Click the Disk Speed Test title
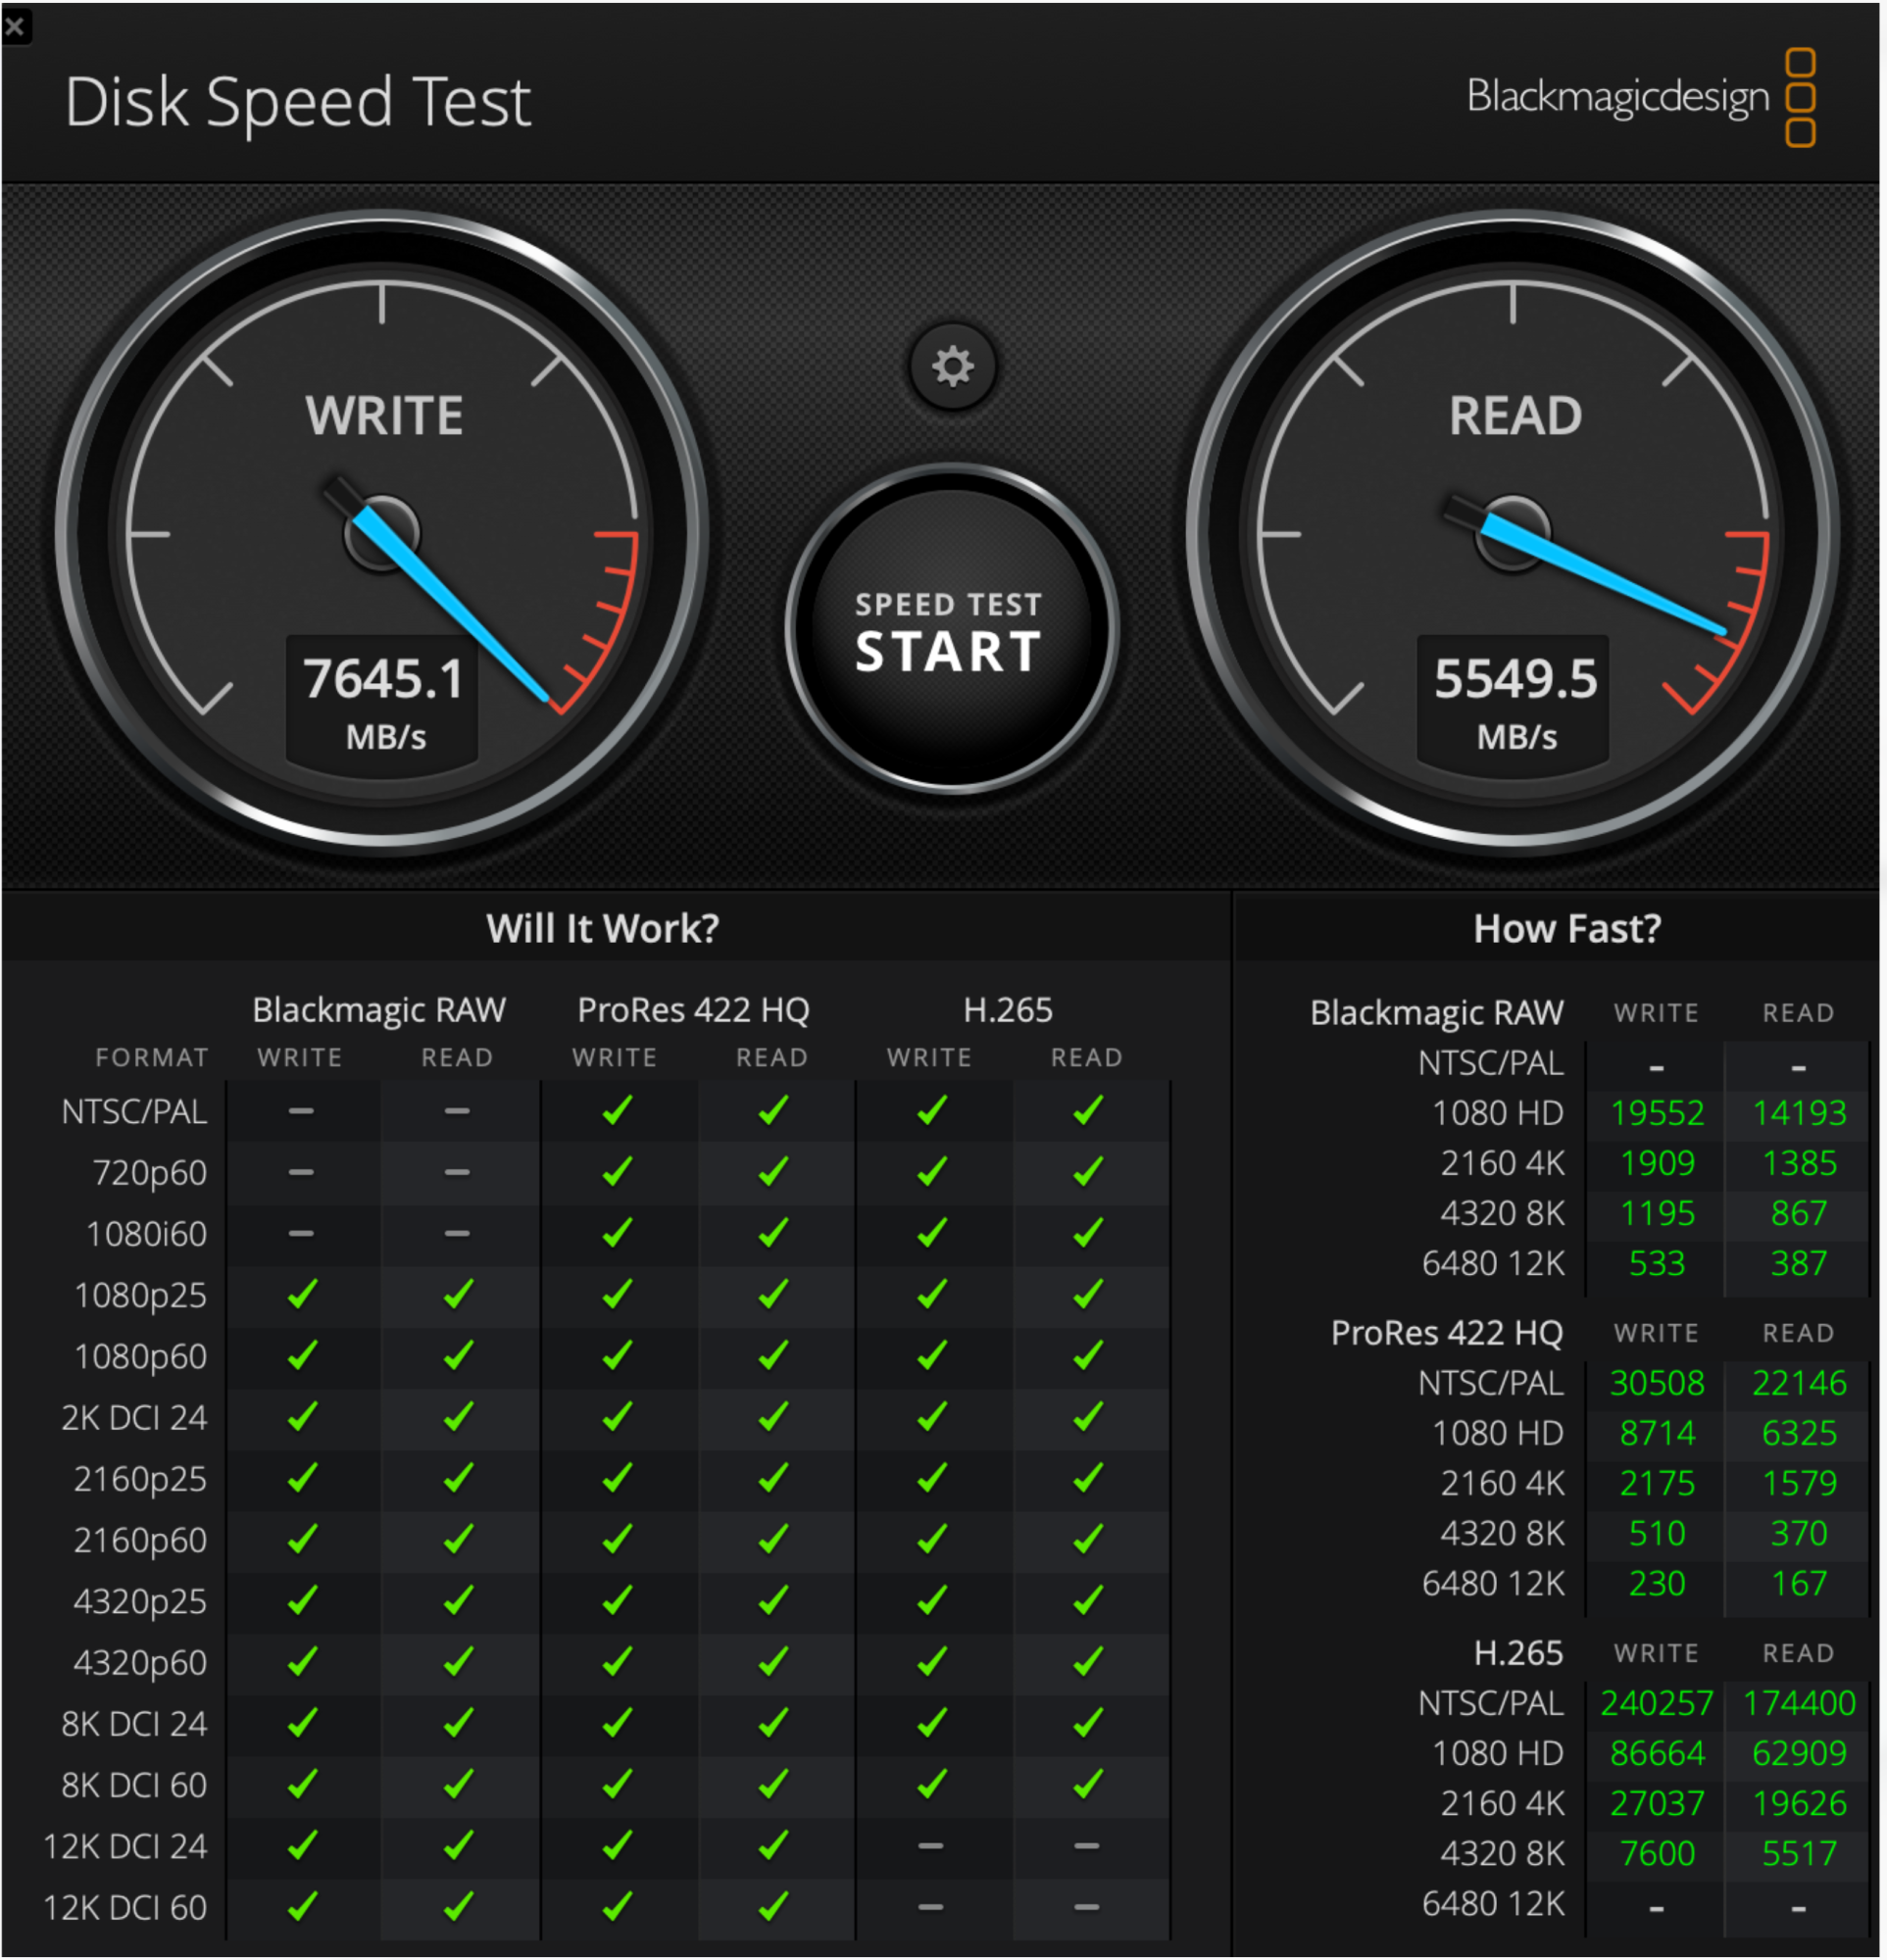Viewport: 1887px width, 1960px height. click(297, 101)
